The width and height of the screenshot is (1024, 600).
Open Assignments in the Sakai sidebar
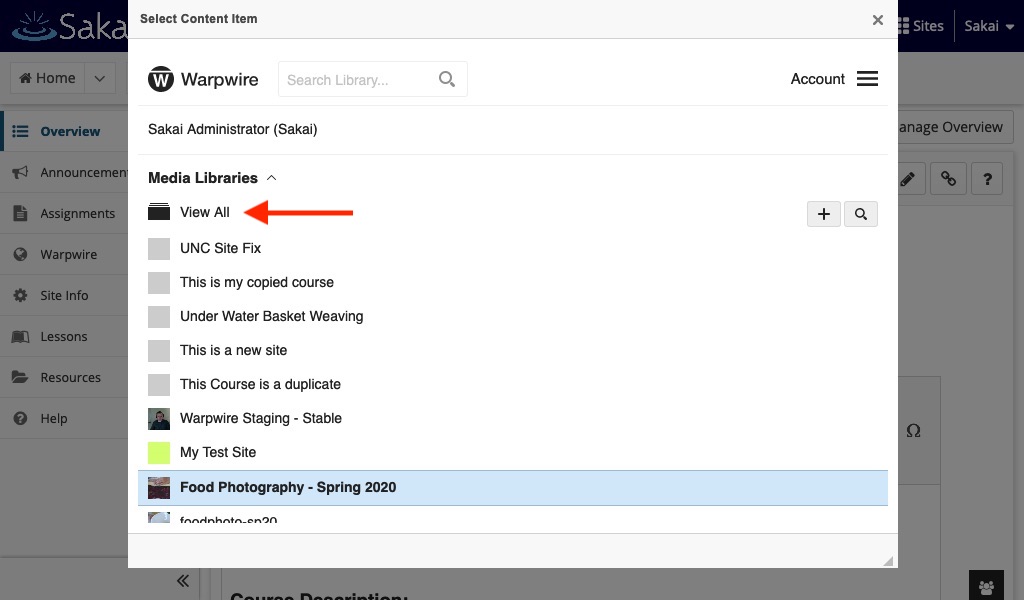65,213
